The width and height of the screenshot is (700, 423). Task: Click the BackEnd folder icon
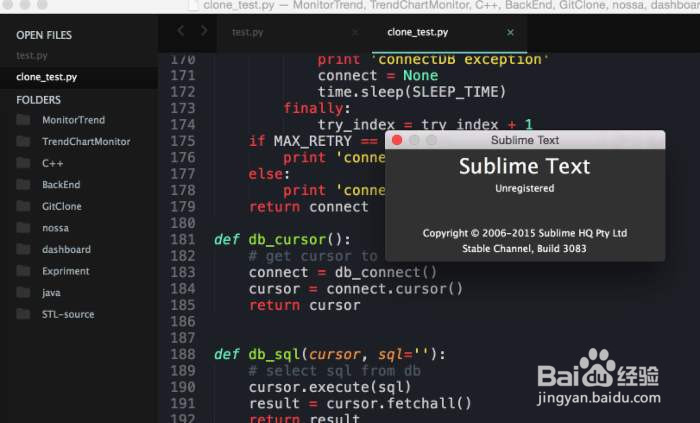(23, 185)
